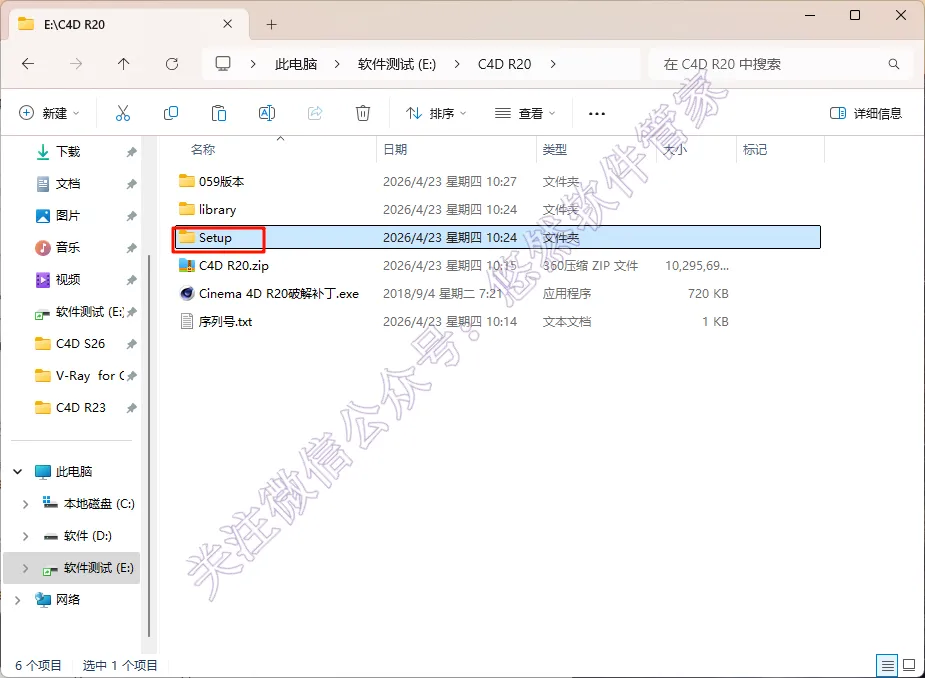Open C4D S26 pinned folder
Viewport: 925px width, 678px height.
click(80, 343)
